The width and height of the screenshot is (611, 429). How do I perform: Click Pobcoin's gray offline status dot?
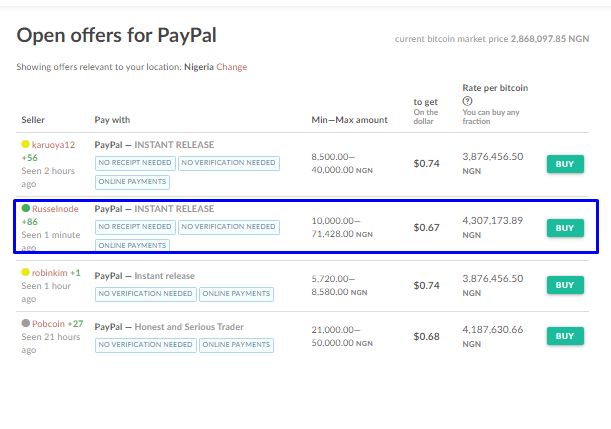[x=26, y=323]
